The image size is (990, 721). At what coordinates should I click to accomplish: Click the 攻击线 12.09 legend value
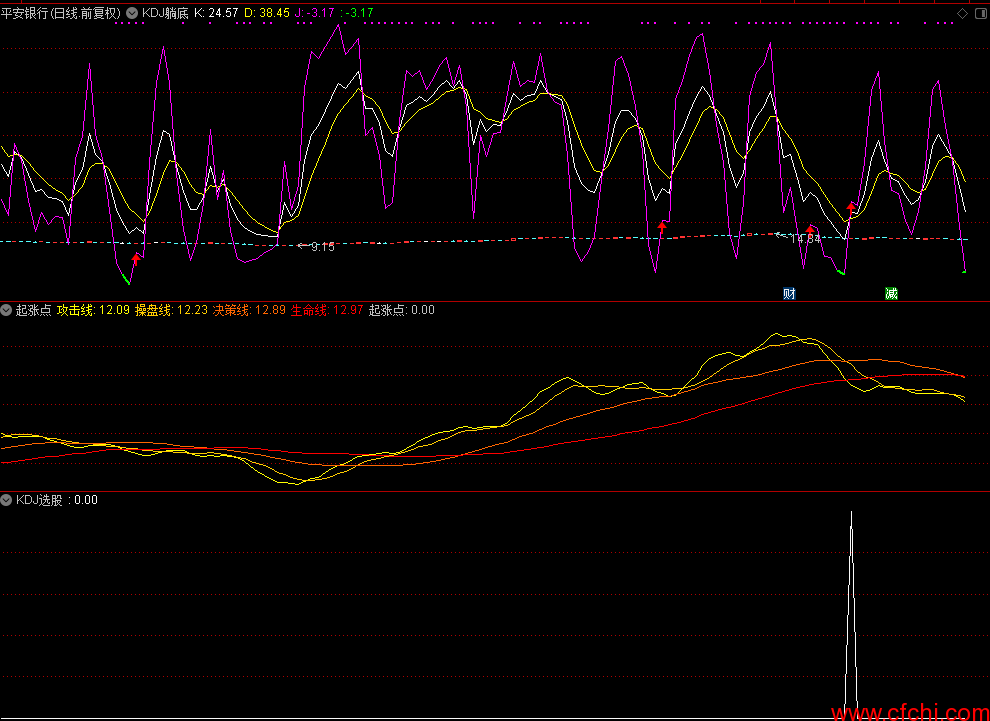point(93,310)
